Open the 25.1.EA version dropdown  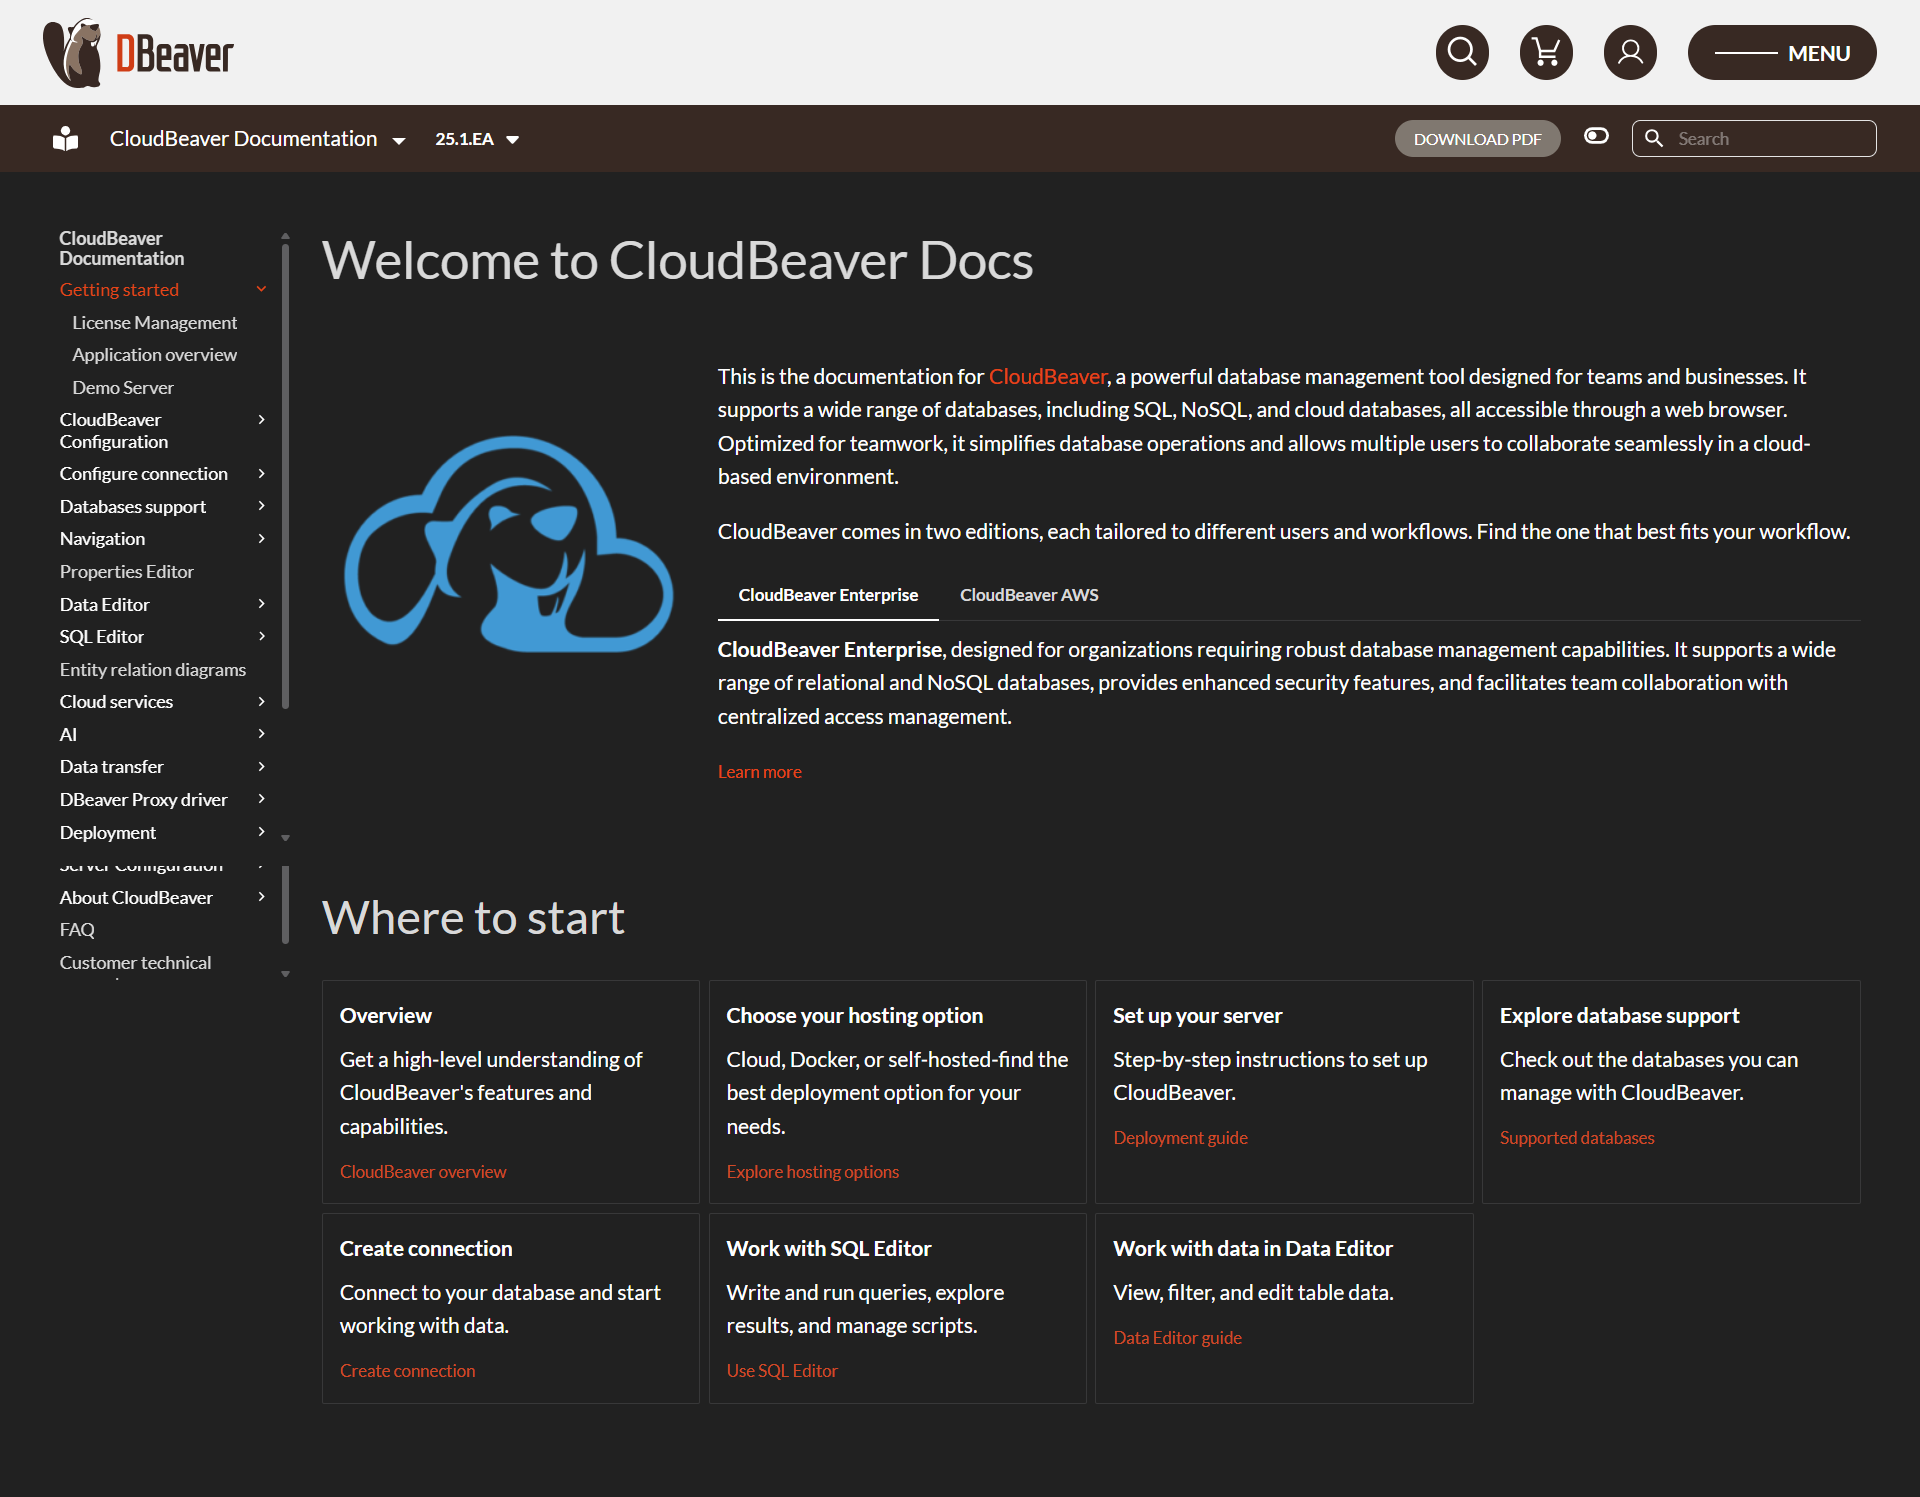pyautogui.click(x=477, y=139)
